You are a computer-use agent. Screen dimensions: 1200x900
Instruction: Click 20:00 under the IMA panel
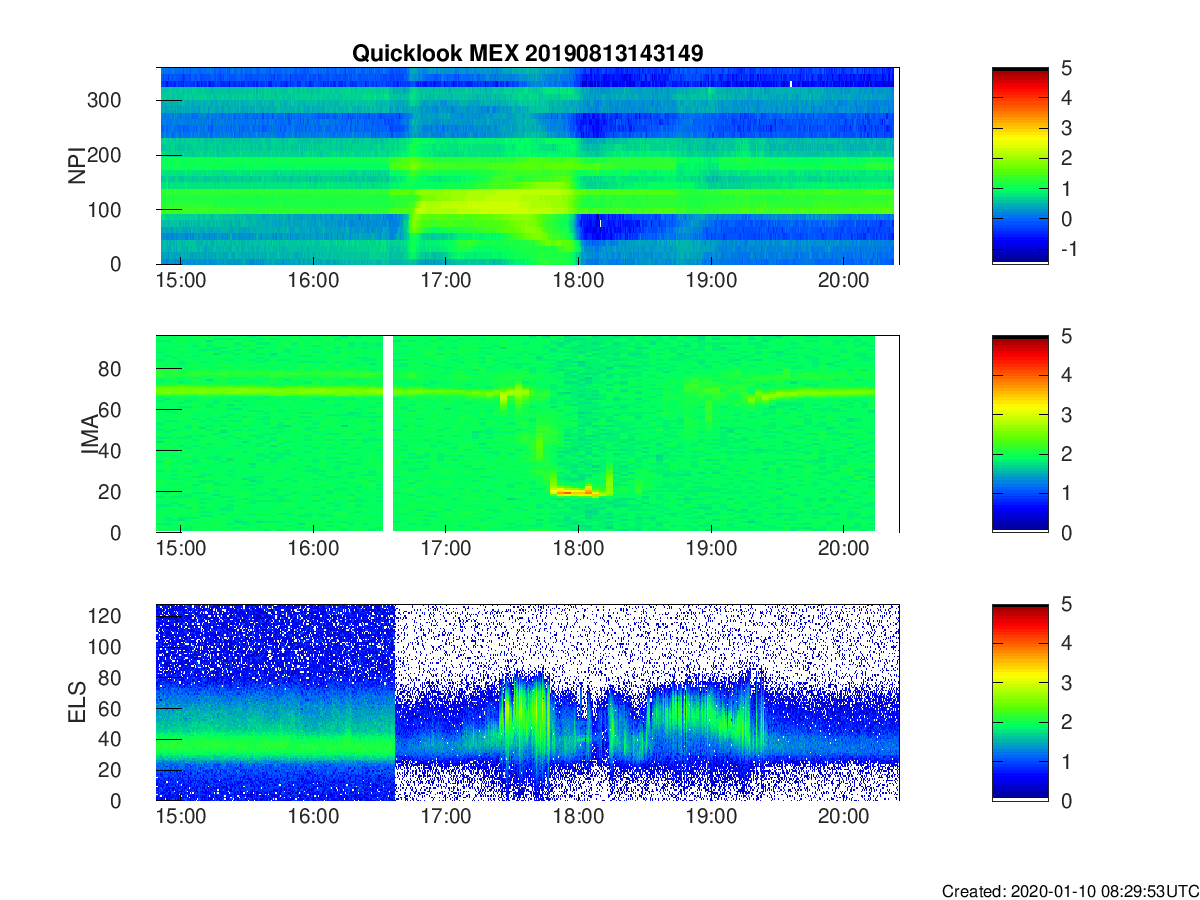(x=843, y=550)
